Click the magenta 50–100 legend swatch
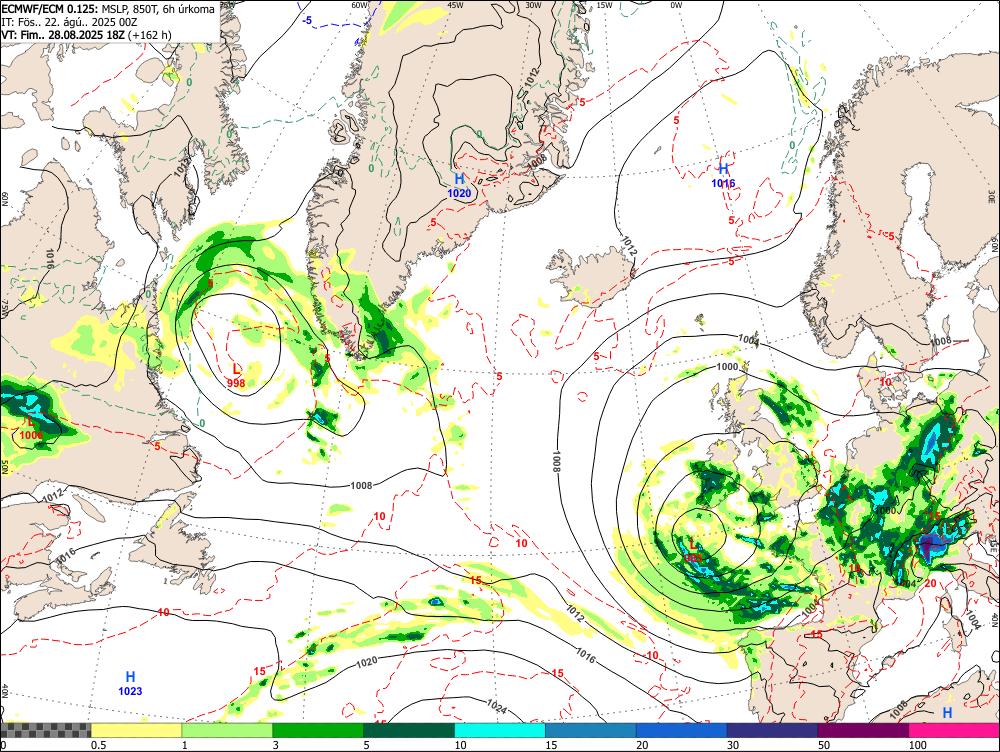 click(864, 730)
